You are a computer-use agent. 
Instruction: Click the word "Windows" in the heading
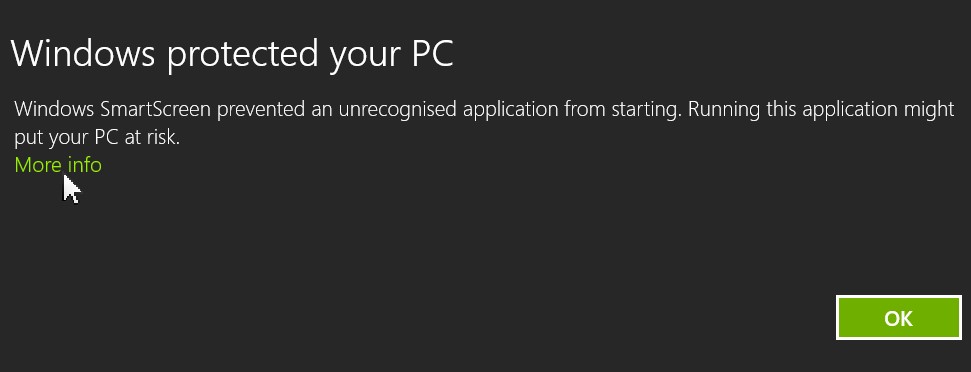(x=83, y=53)
